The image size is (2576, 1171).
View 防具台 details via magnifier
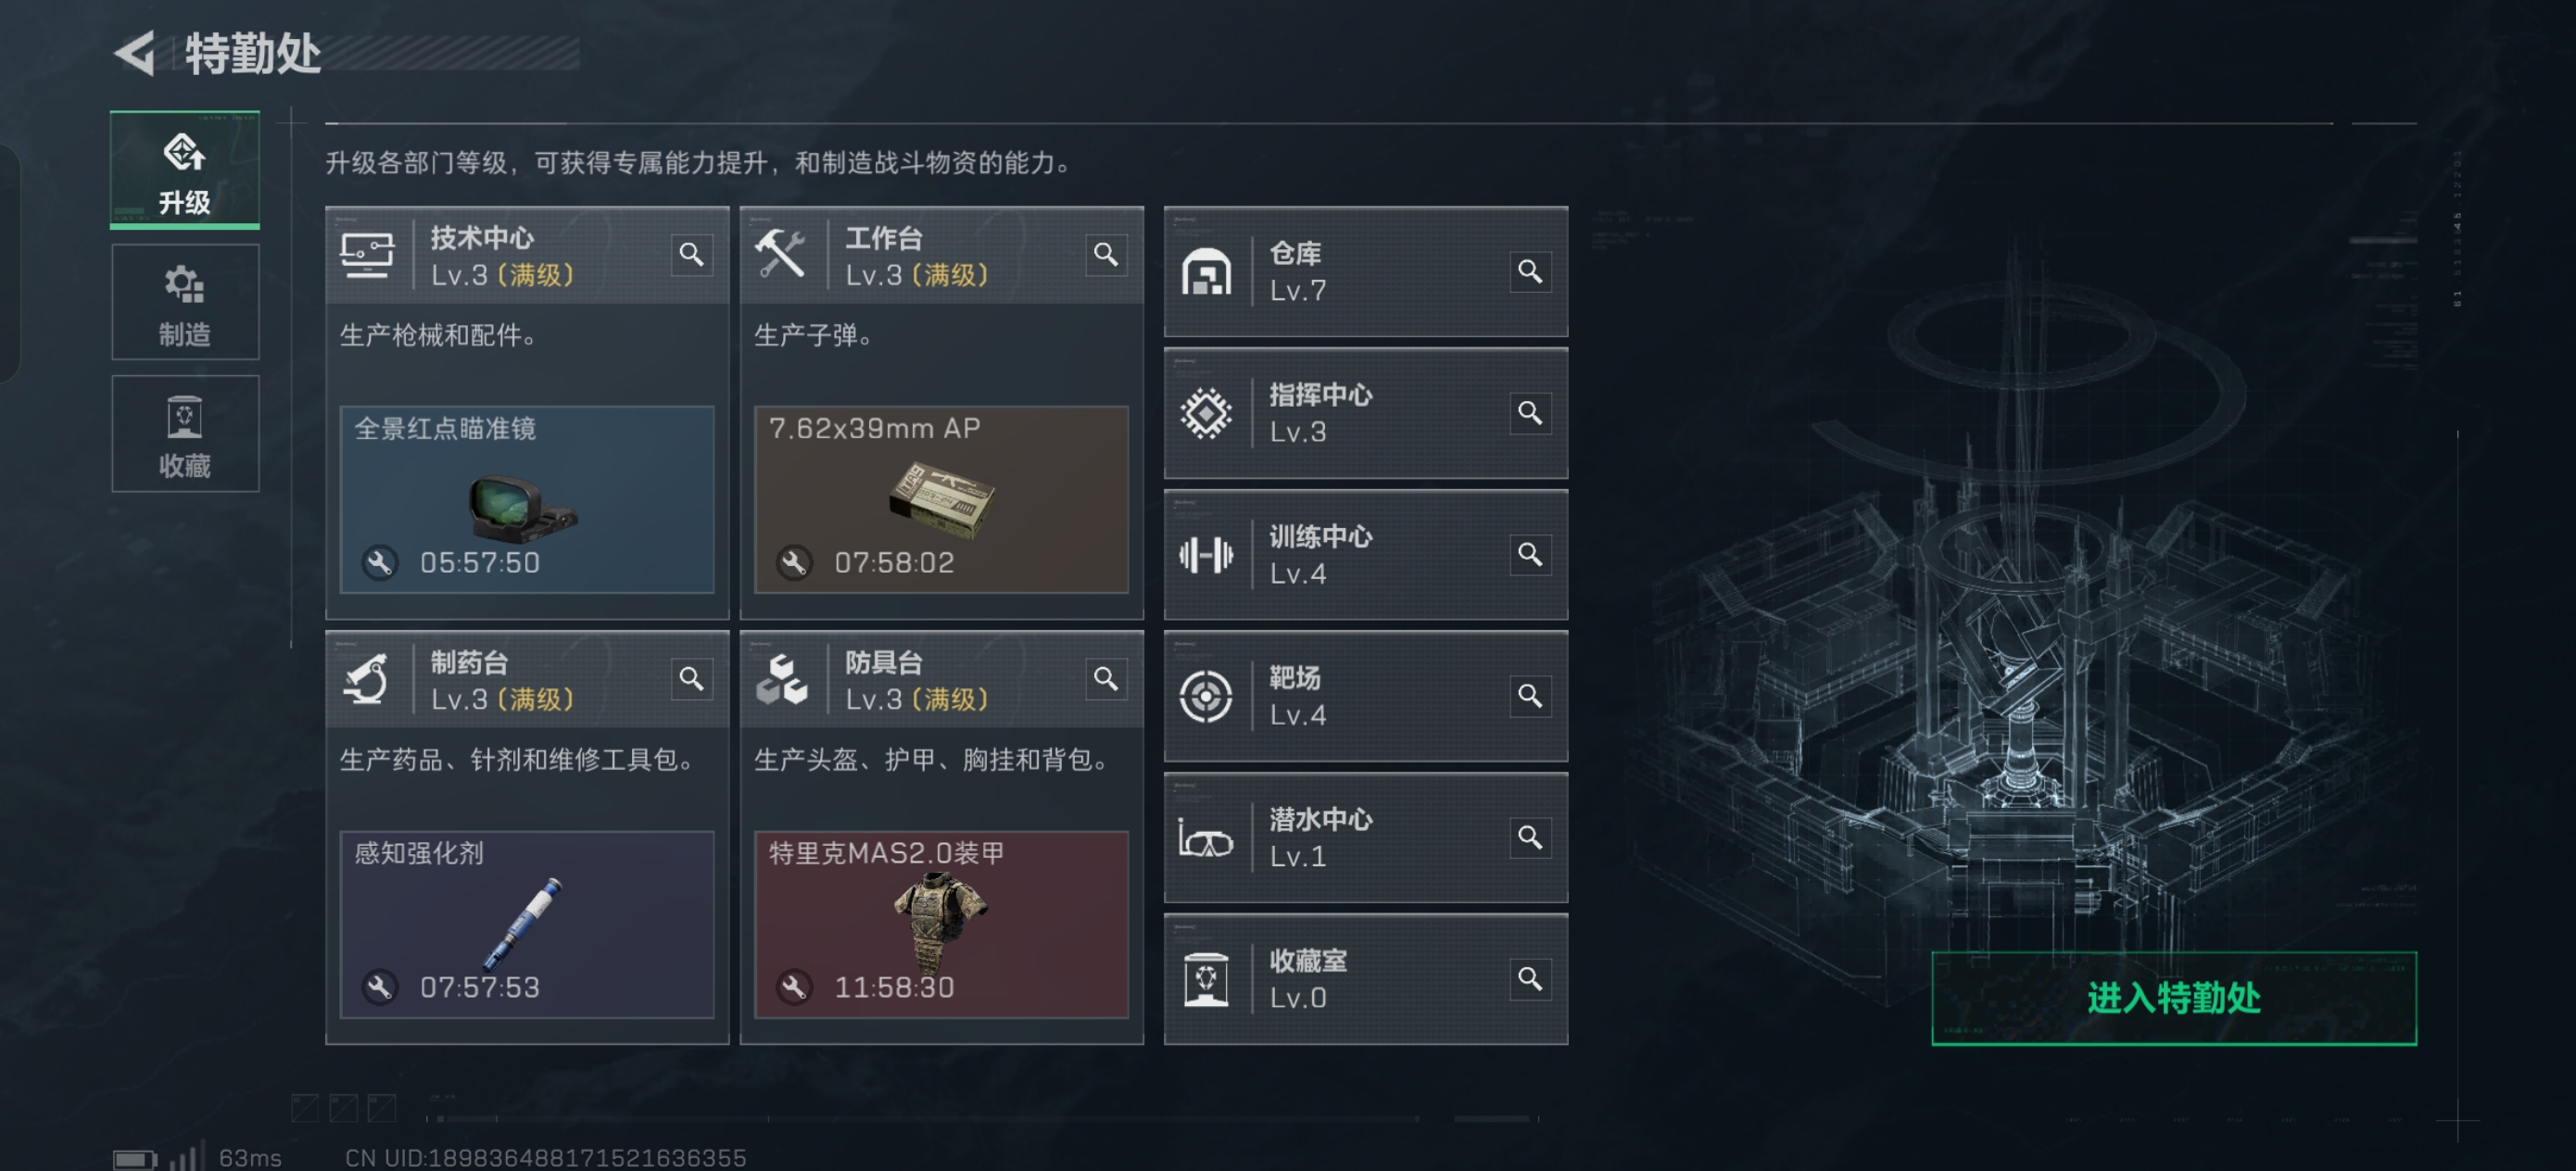[1105, 680]
